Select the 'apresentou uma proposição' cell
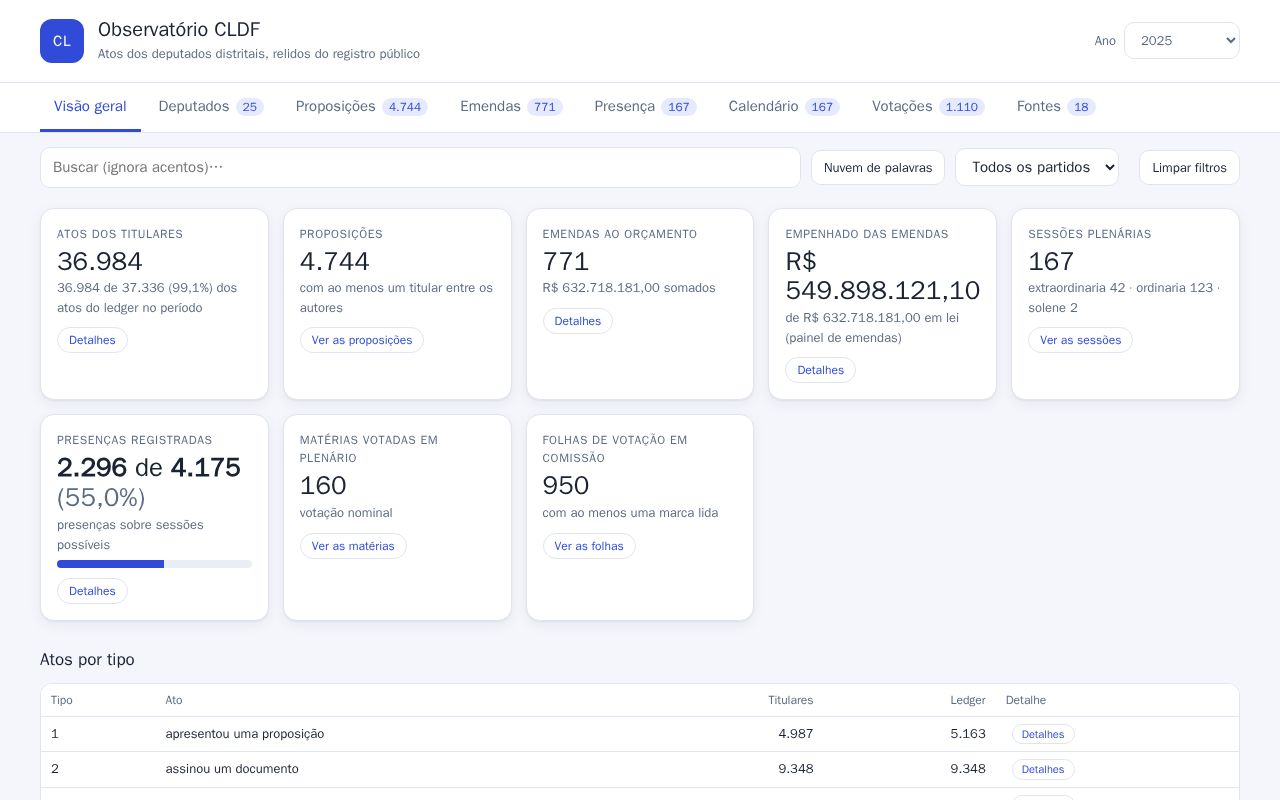This screenshot has height=800, width=1280. point(245,734)
